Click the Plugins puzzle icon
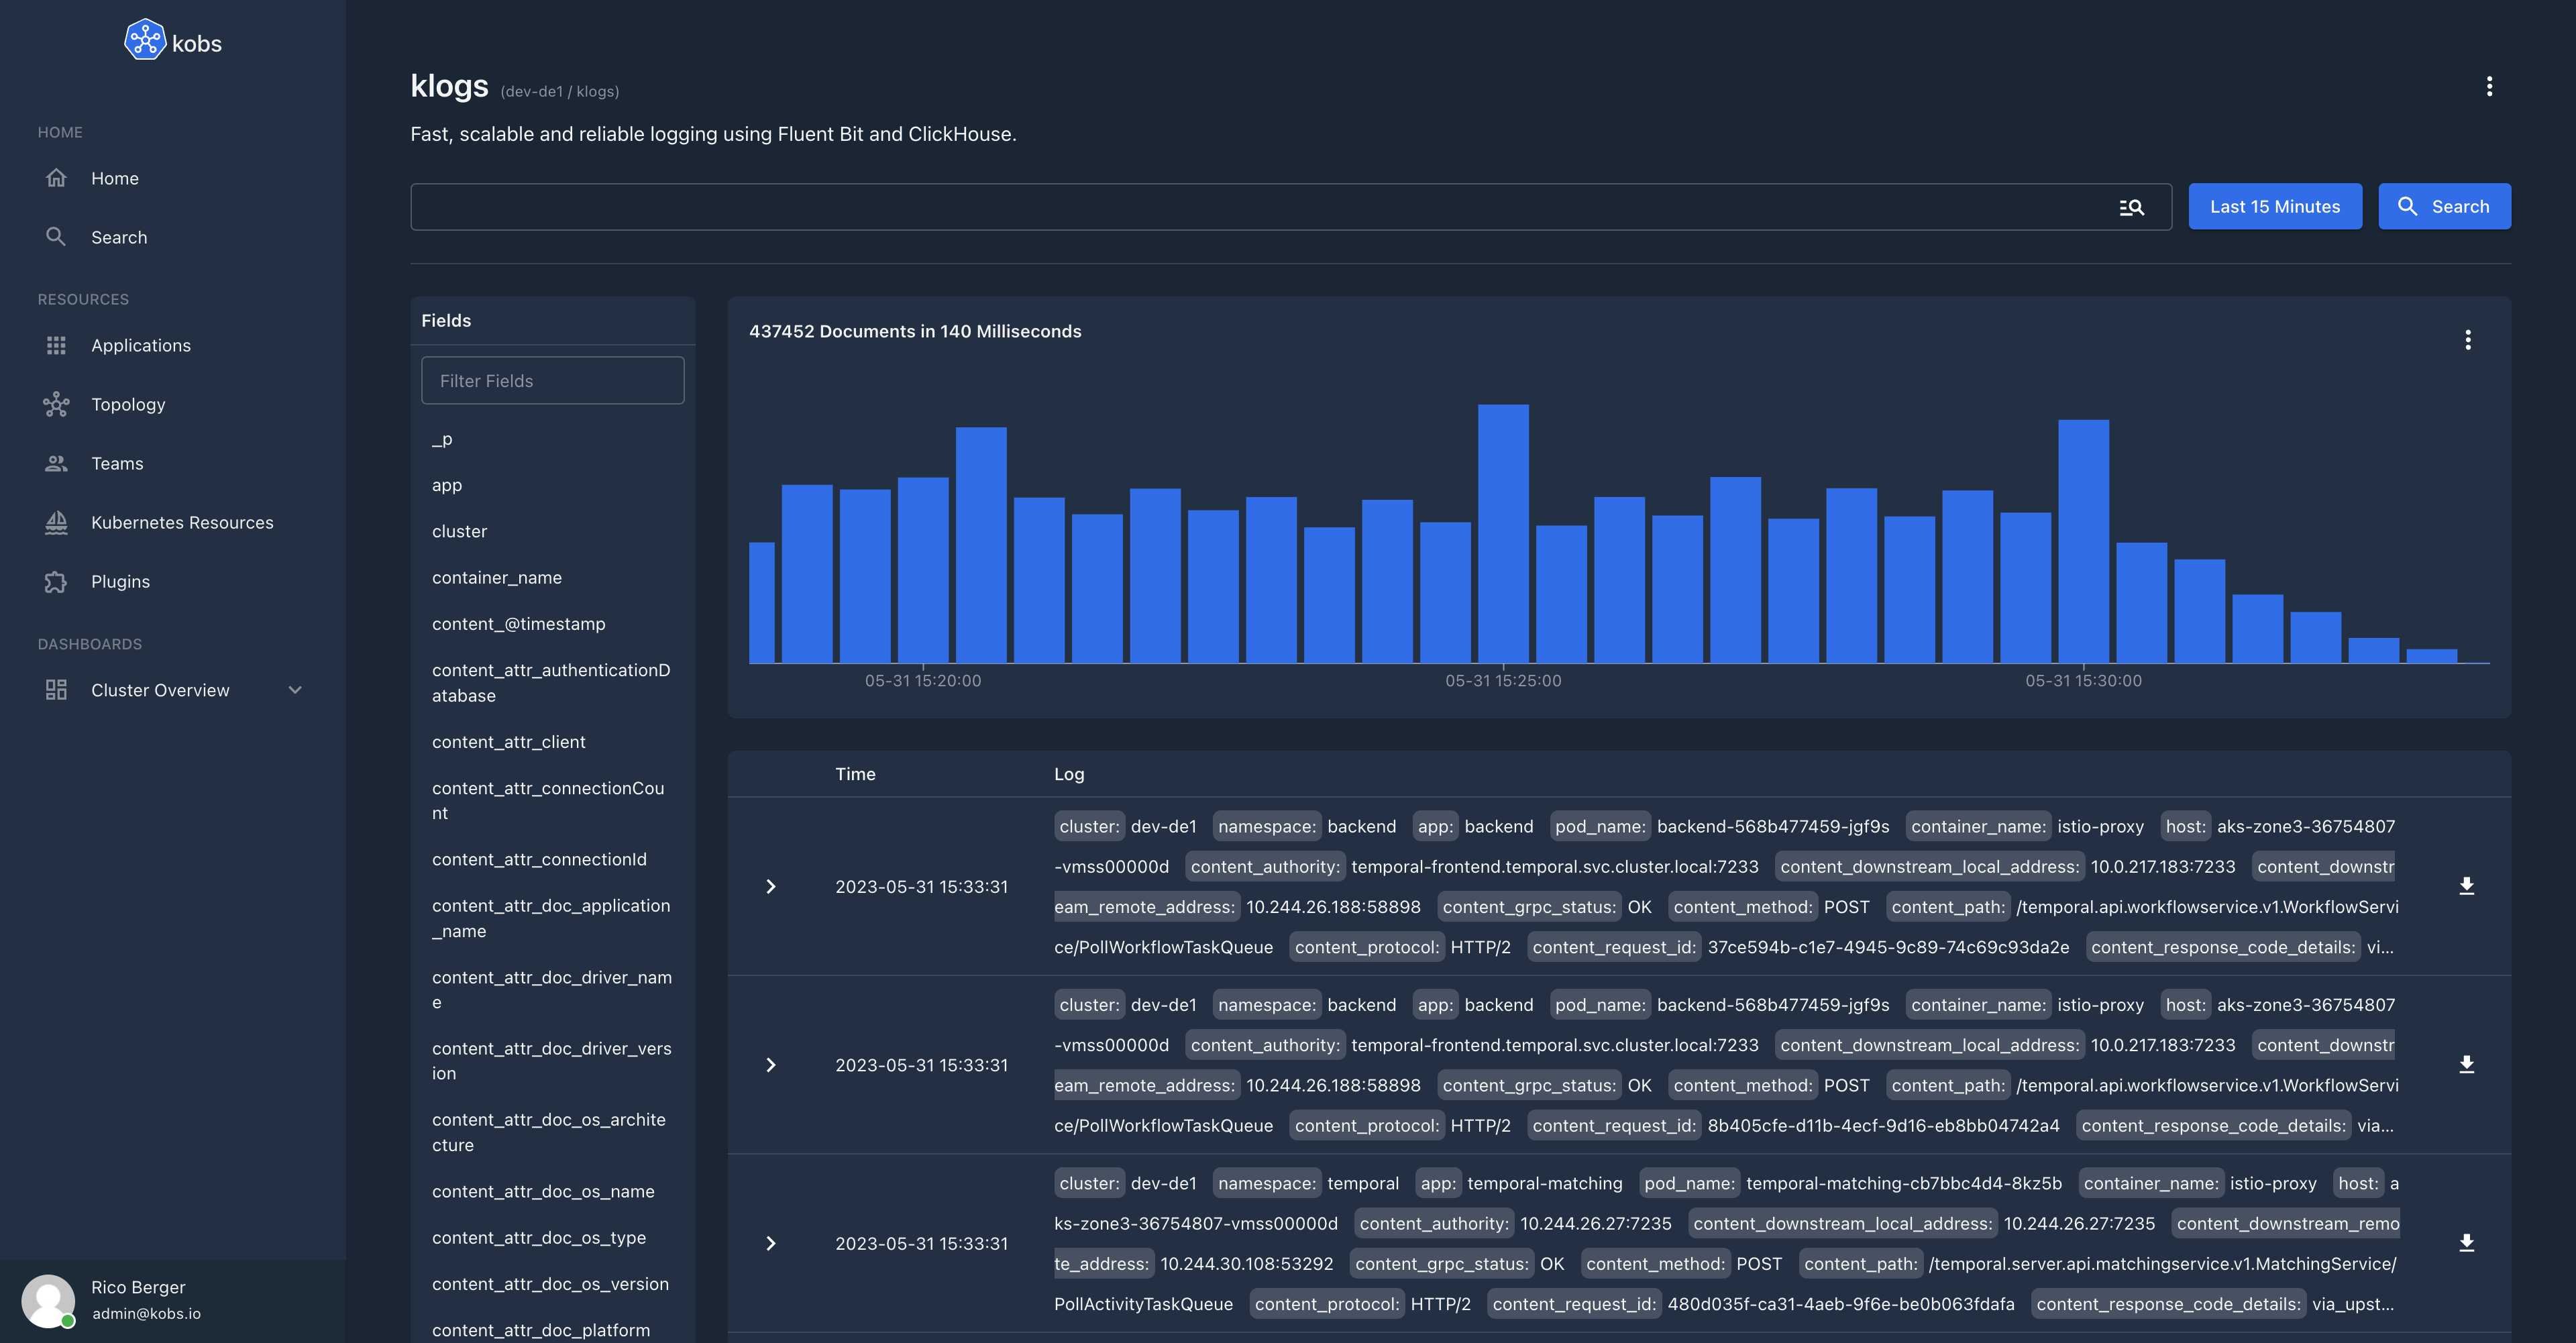2576x1343 pixels. 56,581
